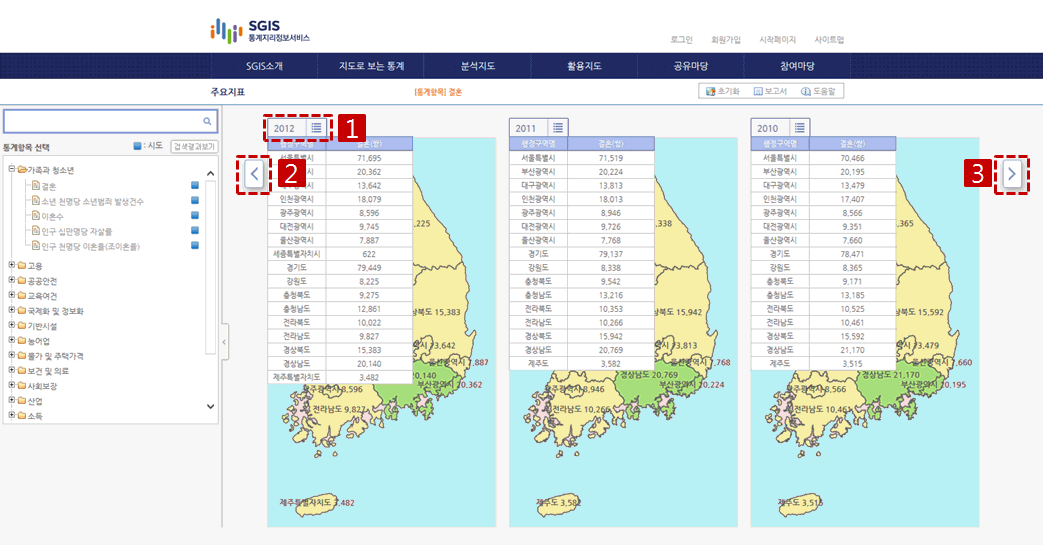Screen dimensions: 1043x545
Task: Expand the 농어업 folder
Action: (x=11, y=340)
